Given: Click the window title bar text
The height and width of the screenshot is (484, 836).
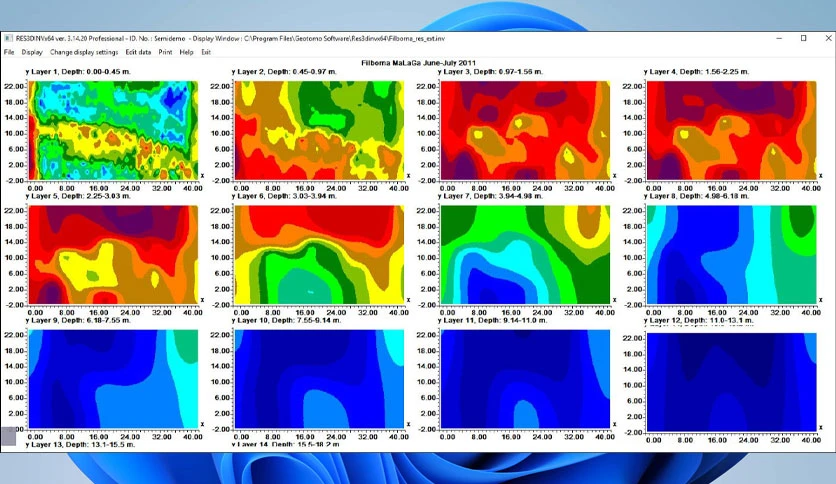Looking at the screenshot, I should pos(230,38).
